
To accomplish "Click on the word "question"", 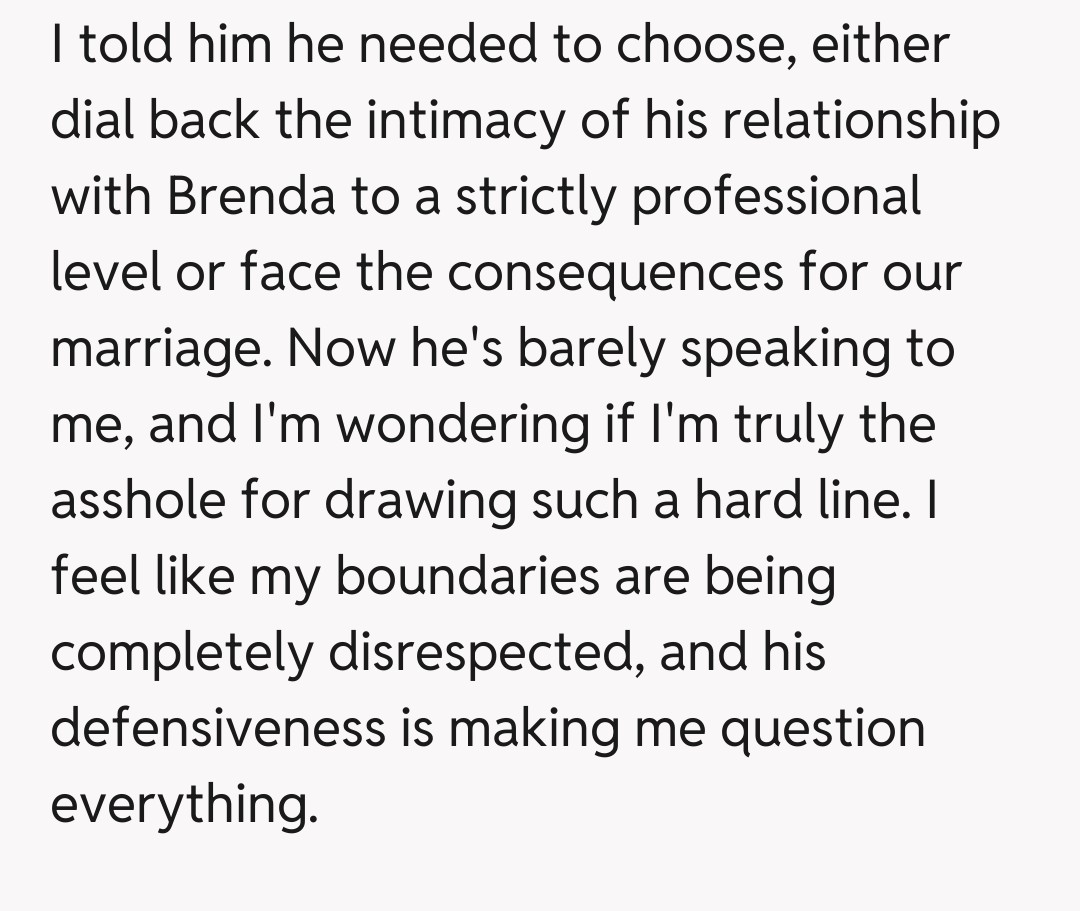I will (822, 728).
